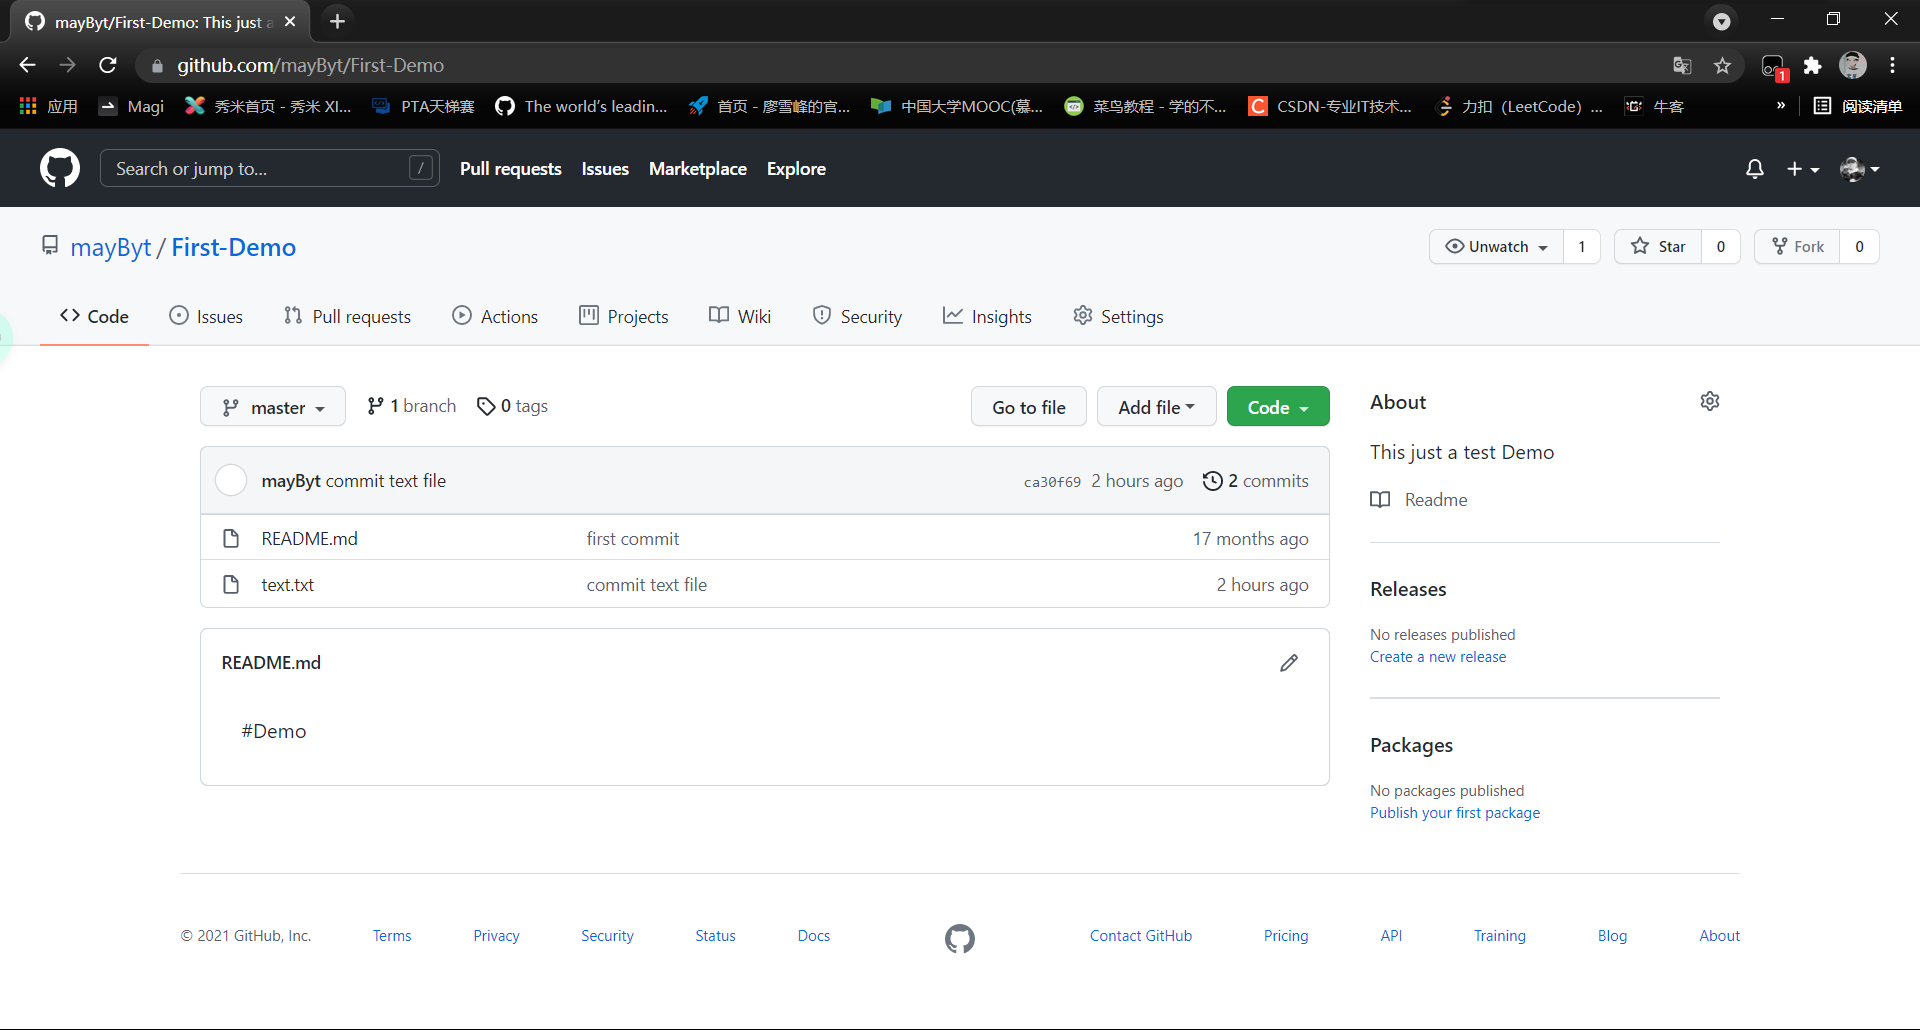Open the user avatar menu in header
The height and width of the screenshot is (1030, 1920).
coord(1860,169)
